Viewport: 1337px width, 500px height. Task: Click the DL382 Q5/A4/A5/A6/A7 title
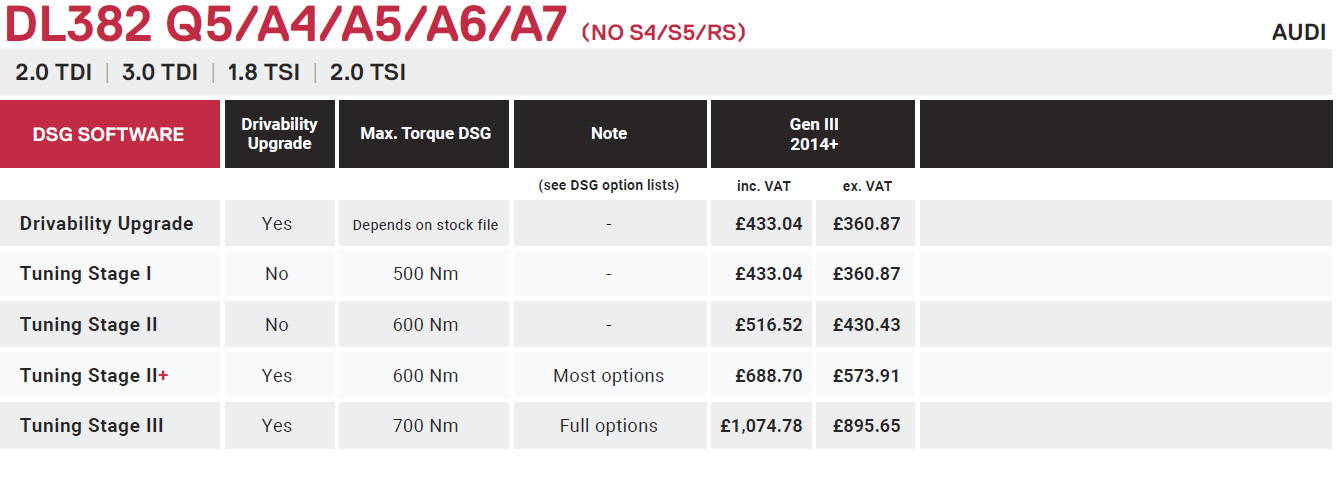point(286,25)
